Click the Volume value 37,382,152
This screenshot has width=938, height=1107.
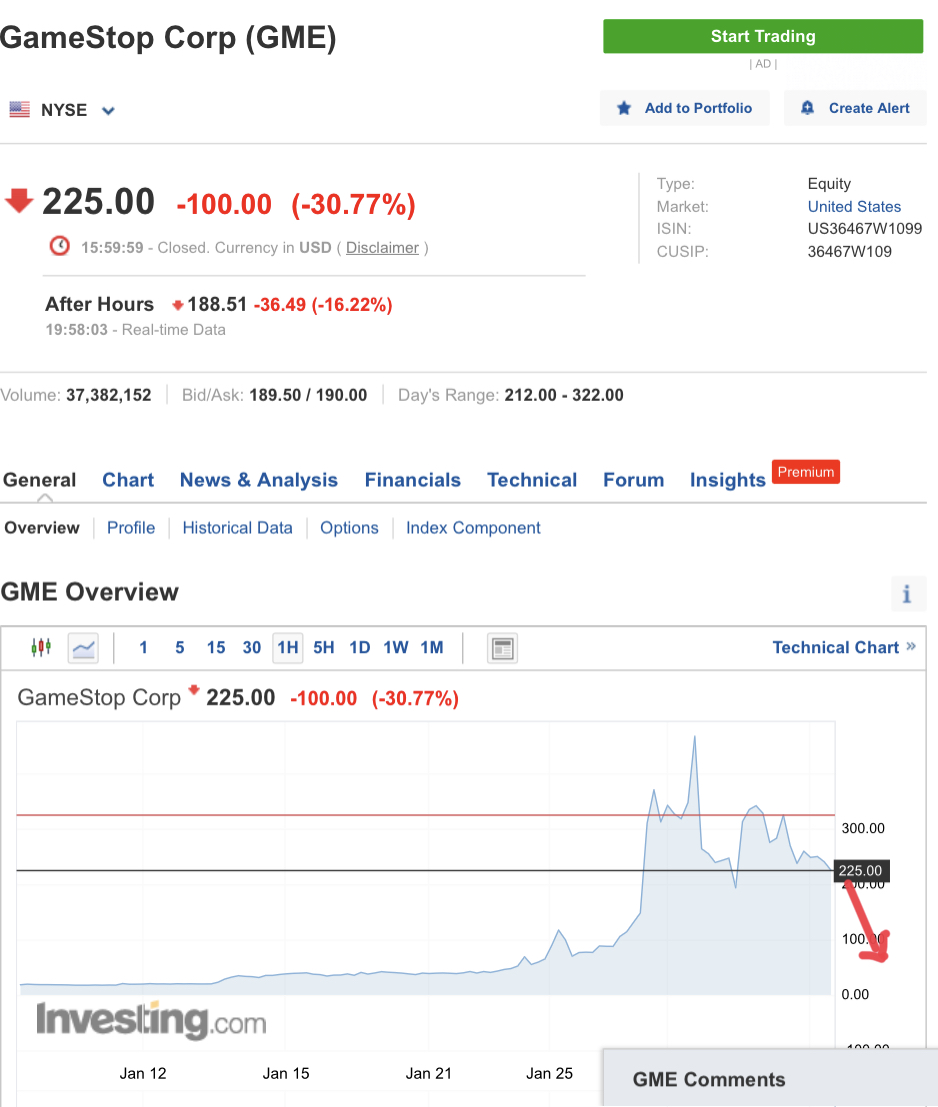point(109,395)
